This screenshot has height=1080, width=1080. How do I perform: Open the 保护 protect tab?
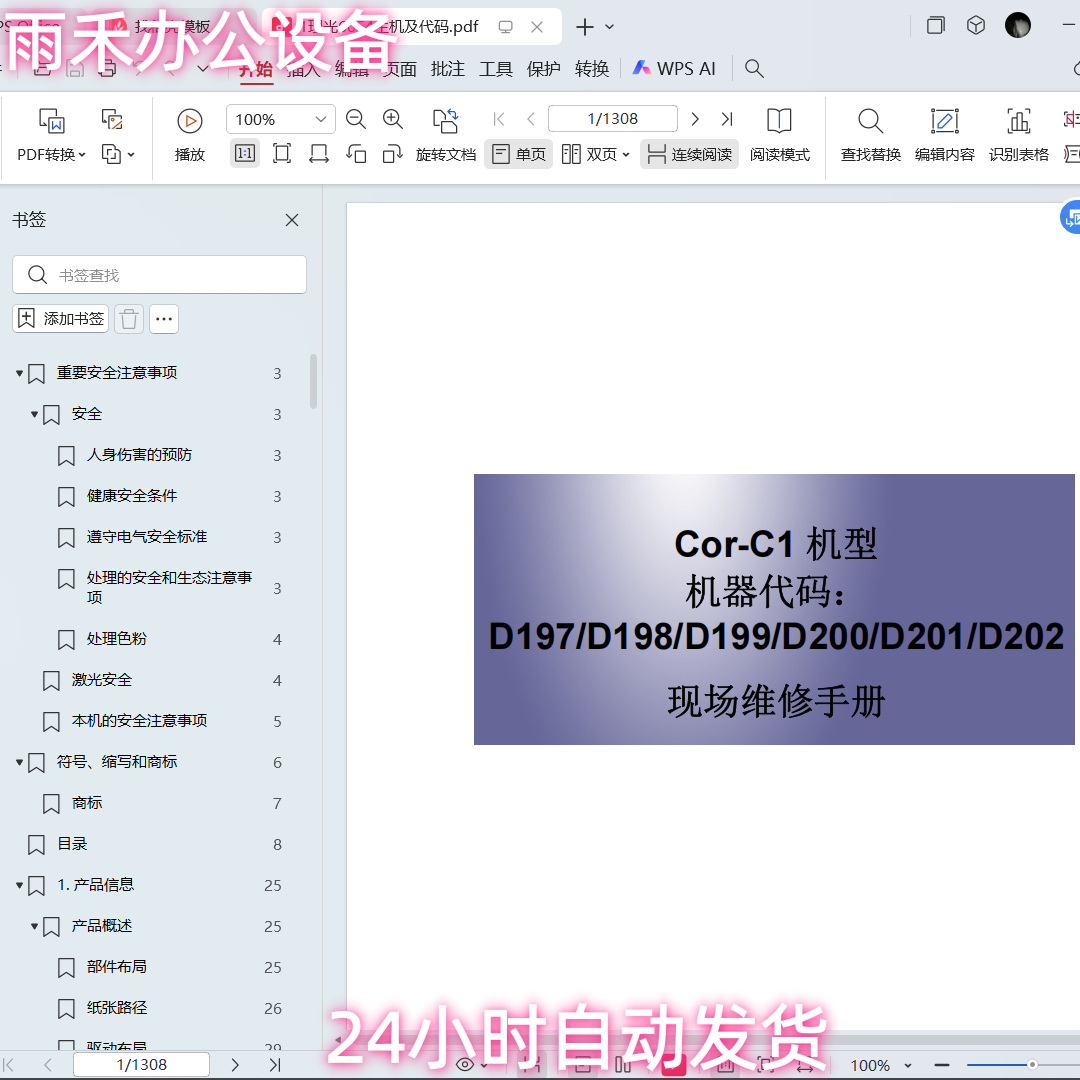tap(543, 69)
